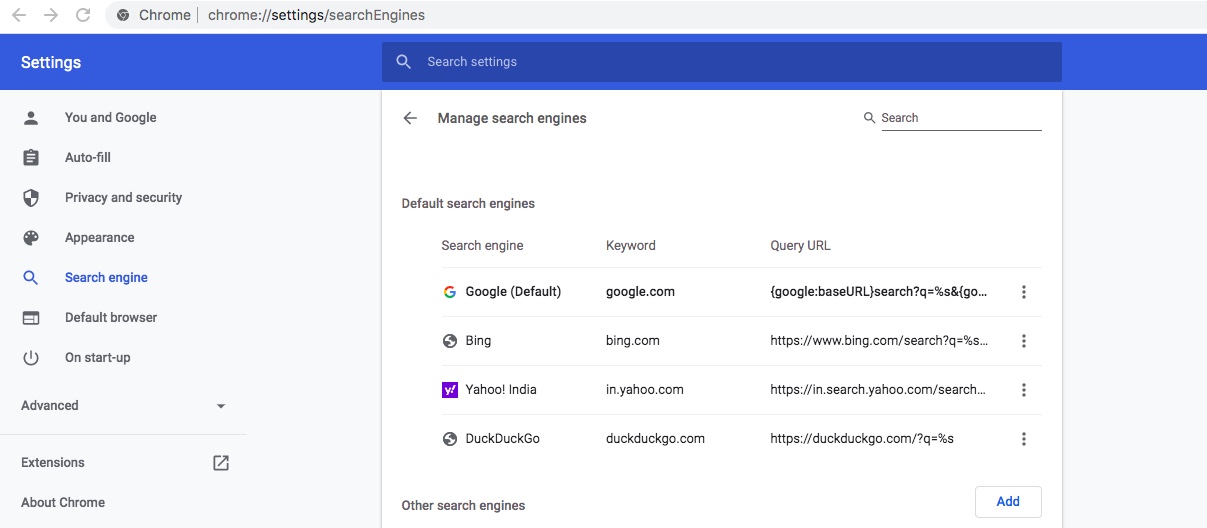Viewport: 1207px width, 528px height.
Task: Click the 'Query URL' column header
Action: [x=800, y=245]
